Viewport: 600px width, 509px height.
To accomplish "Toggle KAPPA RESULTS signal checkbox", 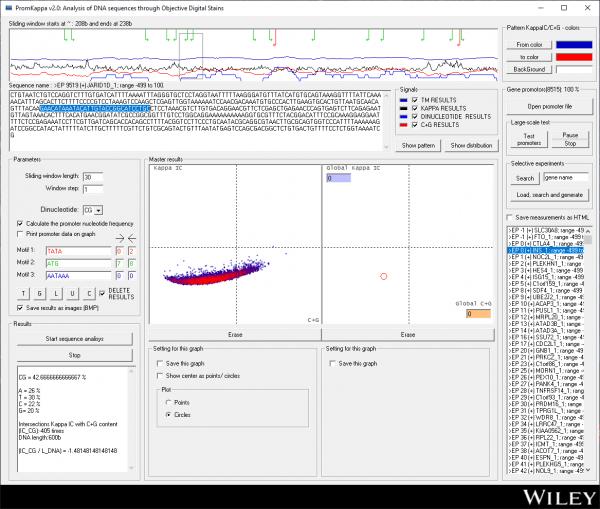I will [x=414, y=108].
